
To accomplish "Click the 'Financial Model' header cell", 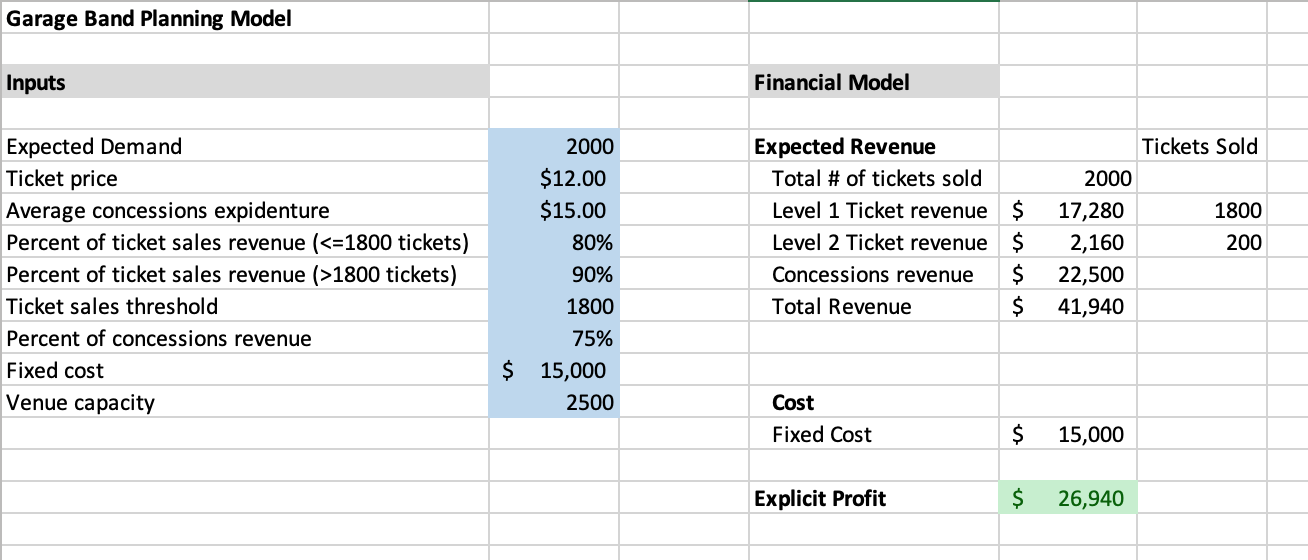I will click(x=873, y=82).
